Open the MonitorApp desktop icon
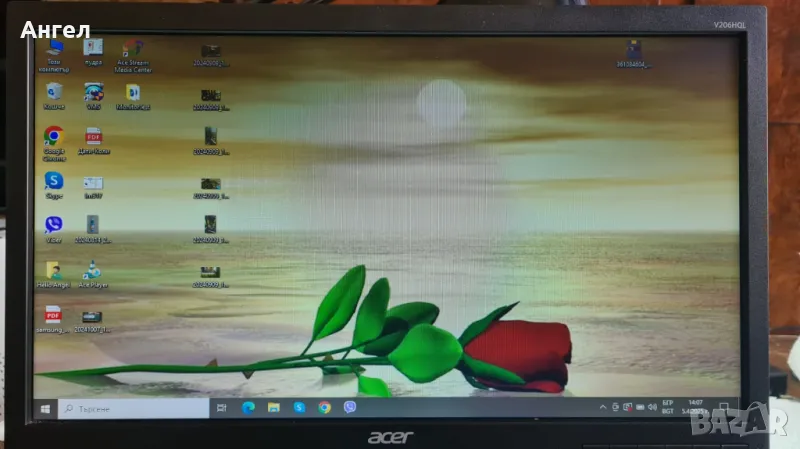Screen dimensions: 800x449 coord(133,96)
